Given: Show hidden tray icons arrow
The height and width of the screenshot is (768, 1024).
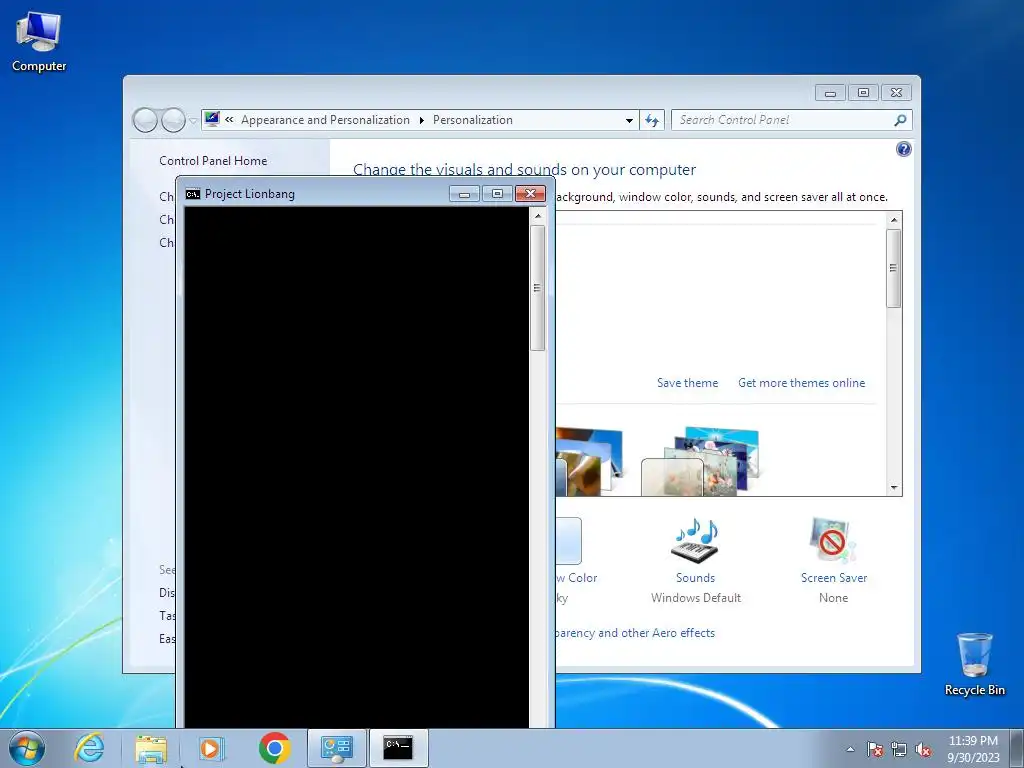Looking at the screenshot, I should click(850, 749).
